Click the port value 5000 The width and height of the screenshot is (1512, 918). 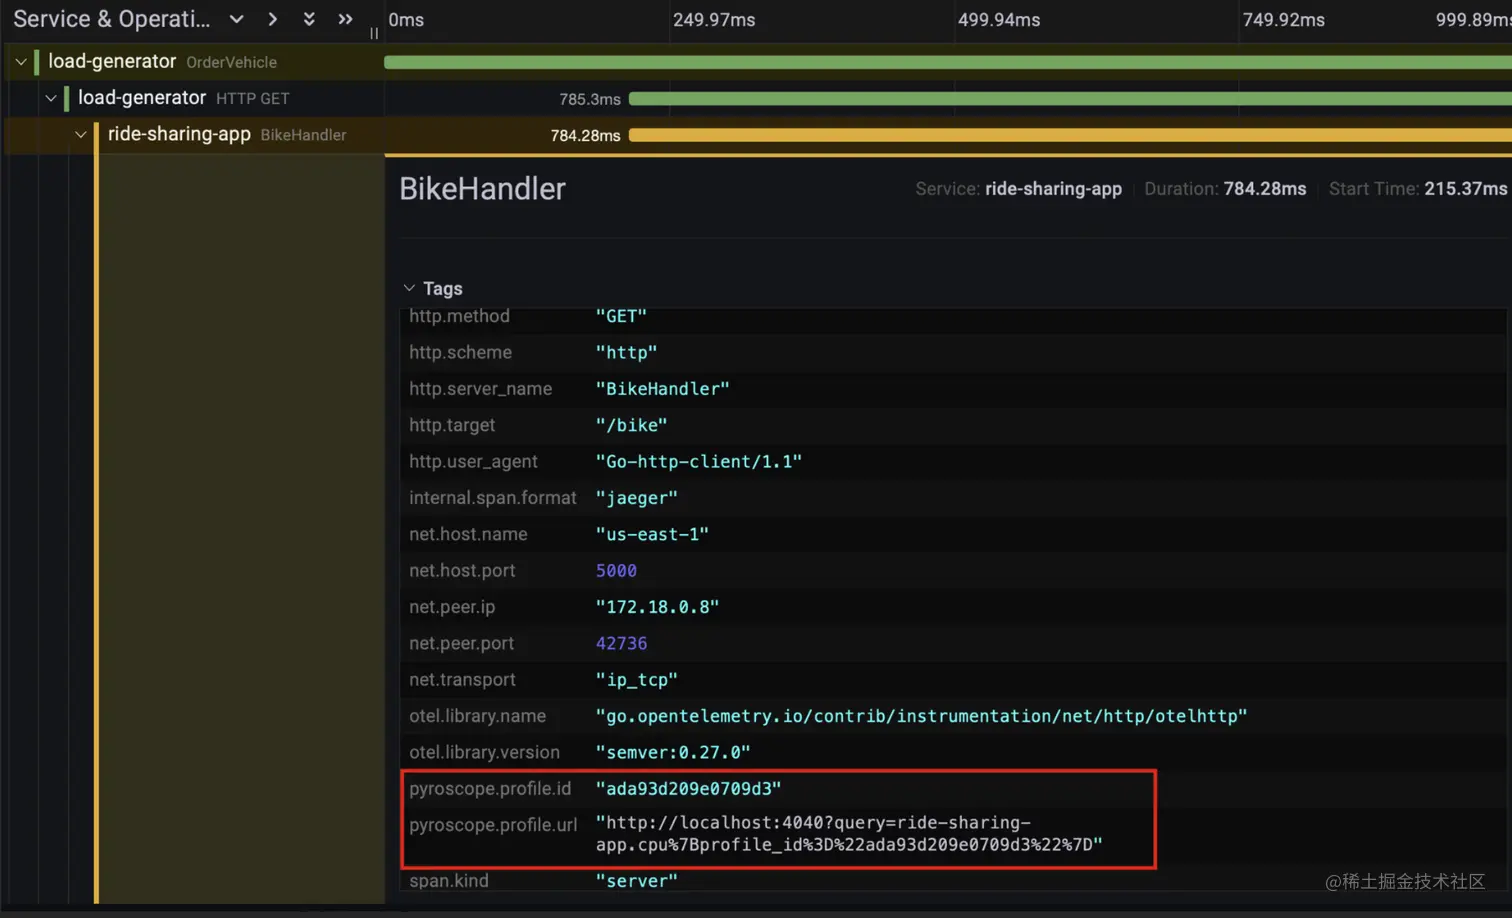[616, 571]
